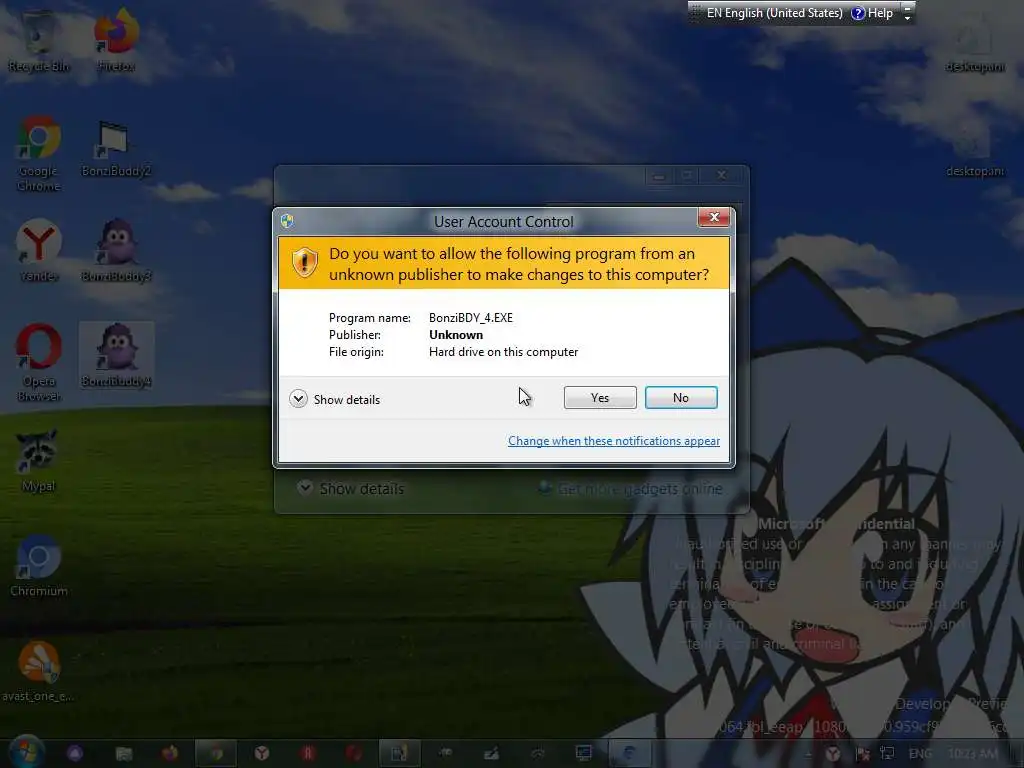
Task: Select the Recycle Bin desktop icon
Action: click(x=39, y=40)
